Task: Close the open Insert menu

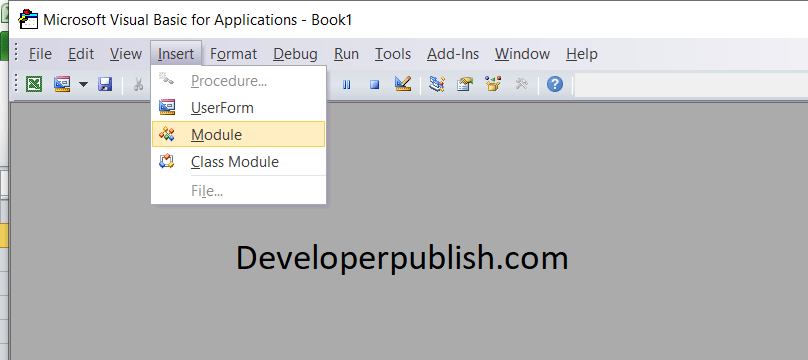Action: point(176,54)
